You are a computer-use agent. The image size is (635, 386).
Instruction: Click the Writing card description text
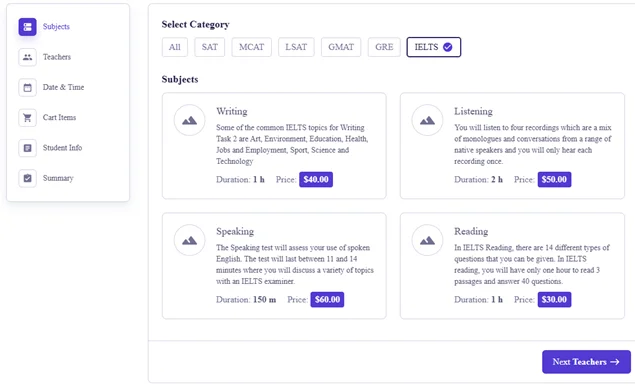tap(292, 145)
